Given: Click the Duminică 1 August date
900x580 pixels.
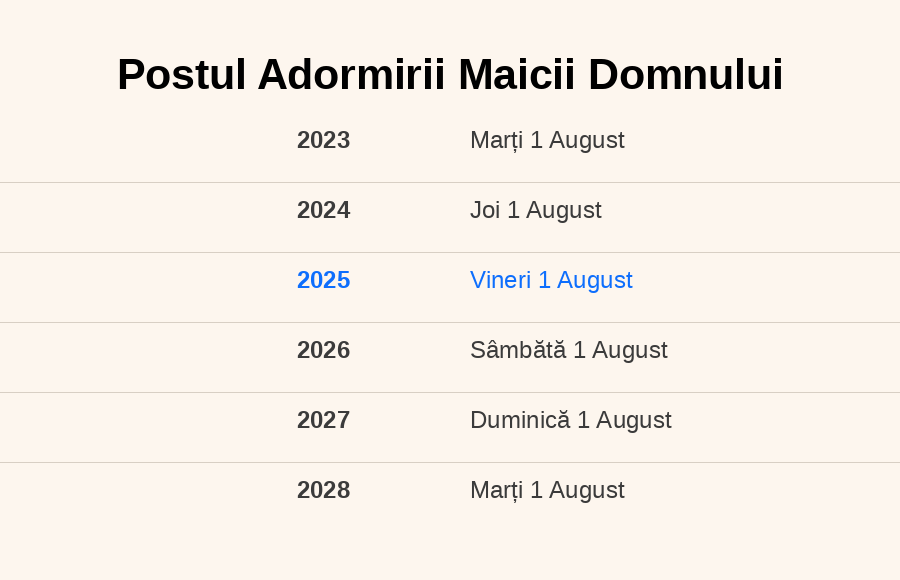Looking at the screenshot, I should pos(571,420).
